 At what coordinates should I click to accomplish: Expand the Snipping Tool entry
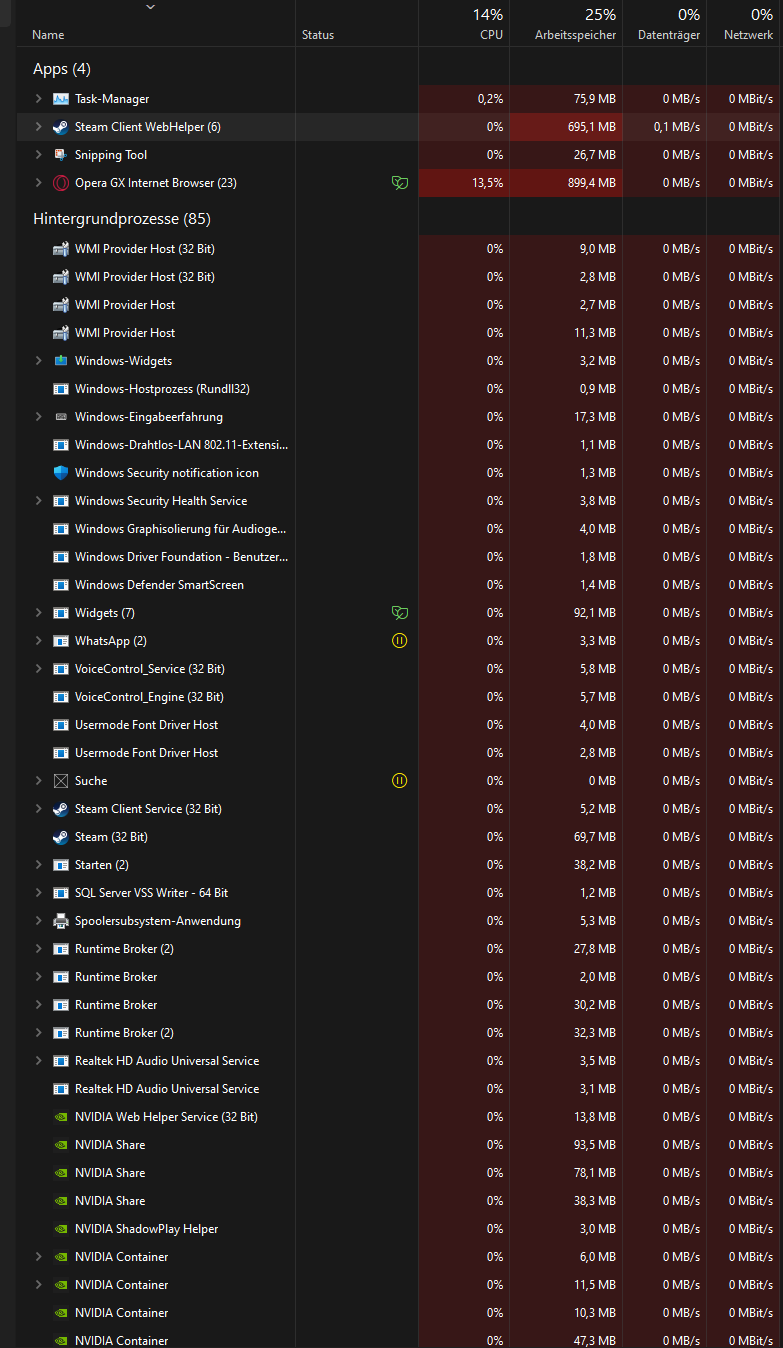pyautogui.click(x=38, y=155)
